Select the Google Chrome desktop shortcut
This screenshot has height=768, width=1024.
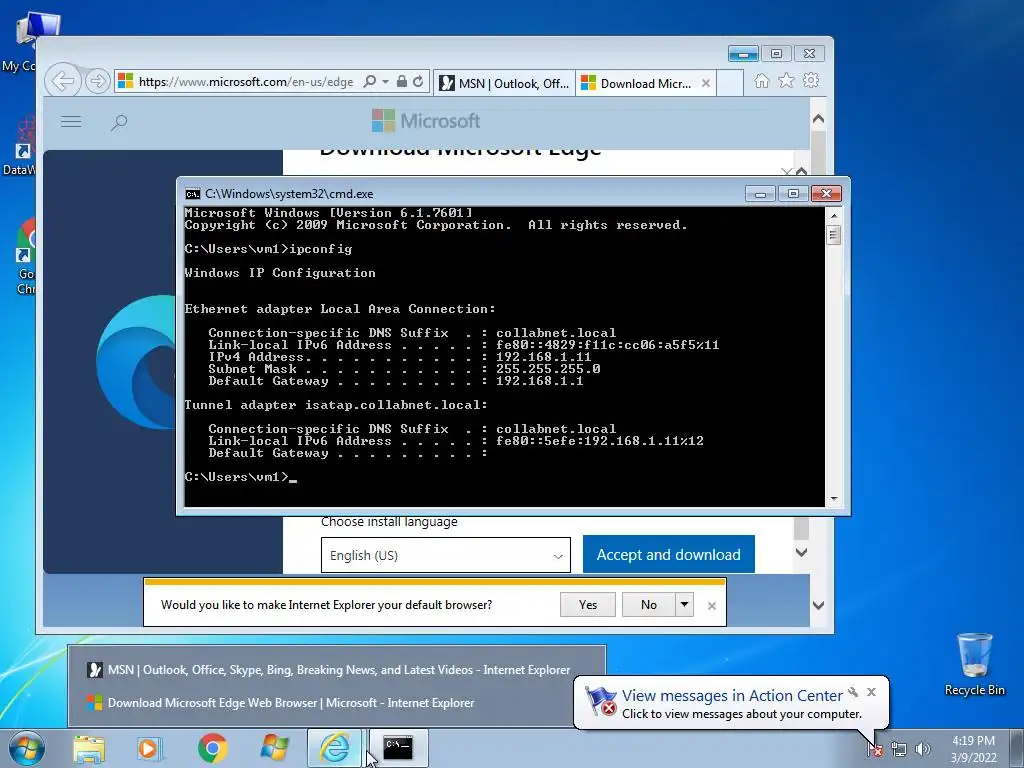(x=26, y=257)
